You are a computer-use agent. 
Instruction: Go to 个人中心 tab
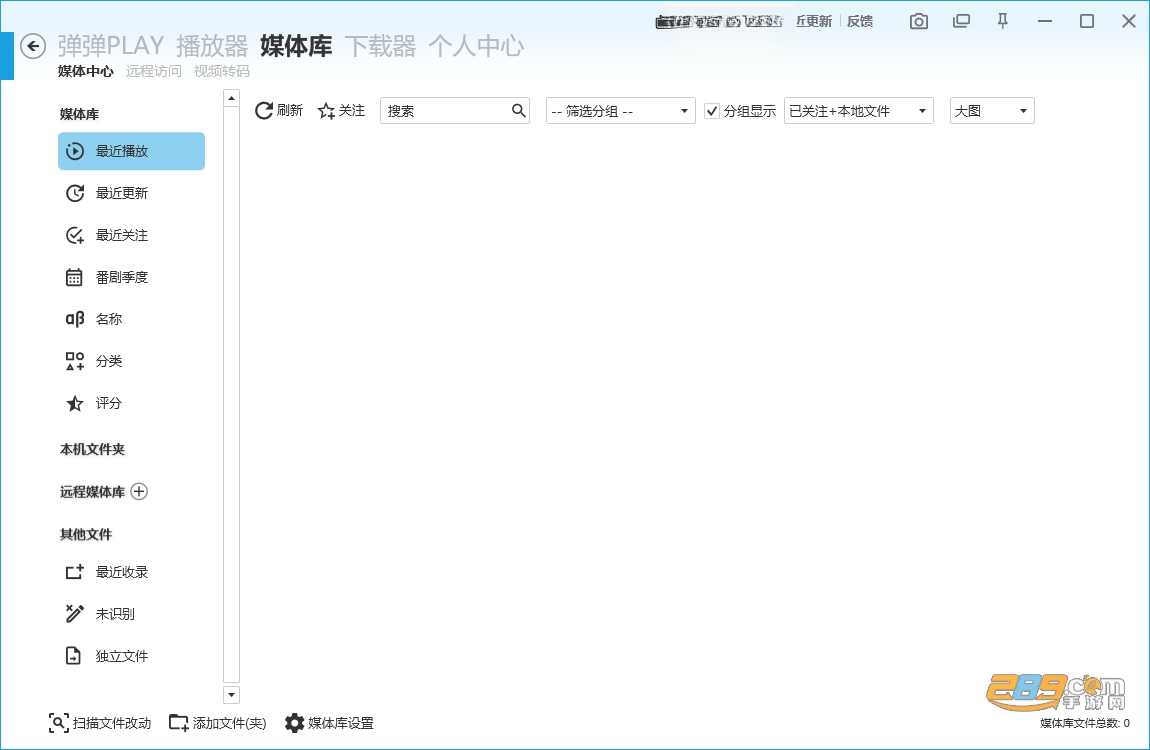tap(476, 46)
